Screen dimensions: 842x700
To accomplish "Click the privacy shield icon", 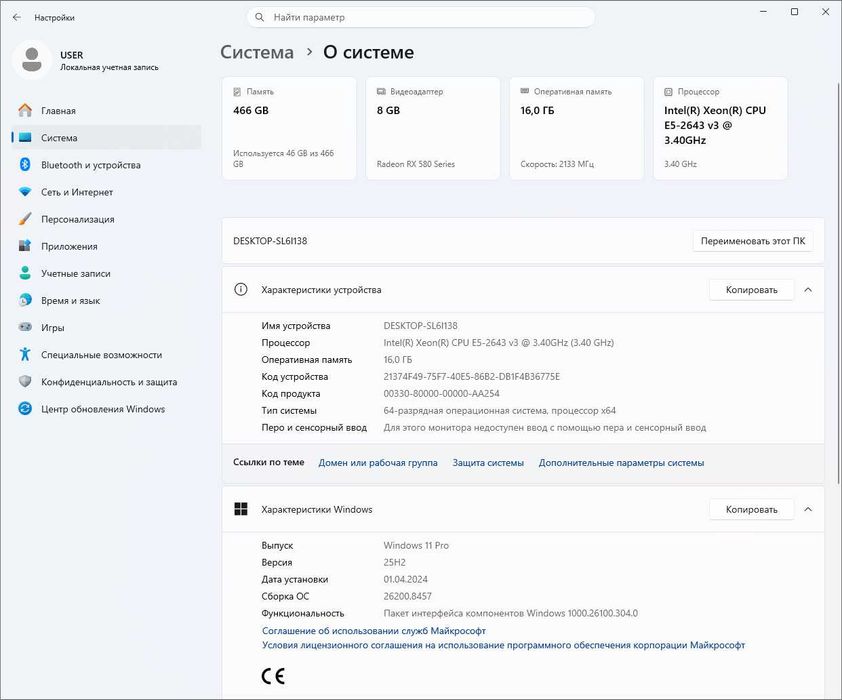I will tap(25, 381).
